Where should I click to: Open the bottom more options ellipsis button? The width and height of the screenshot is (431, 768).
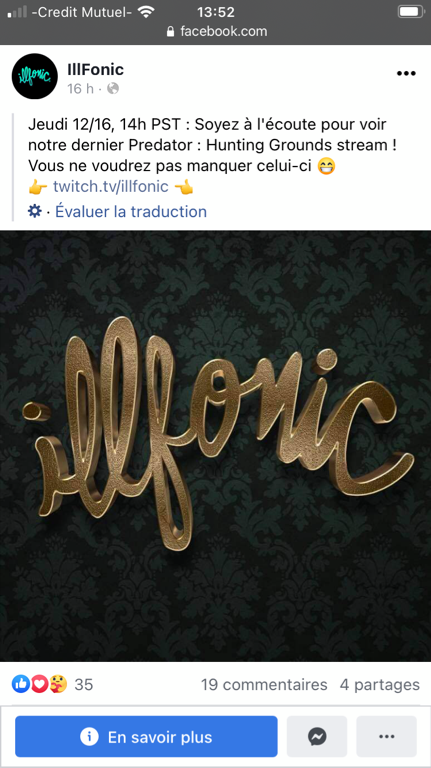coord(386,736)
